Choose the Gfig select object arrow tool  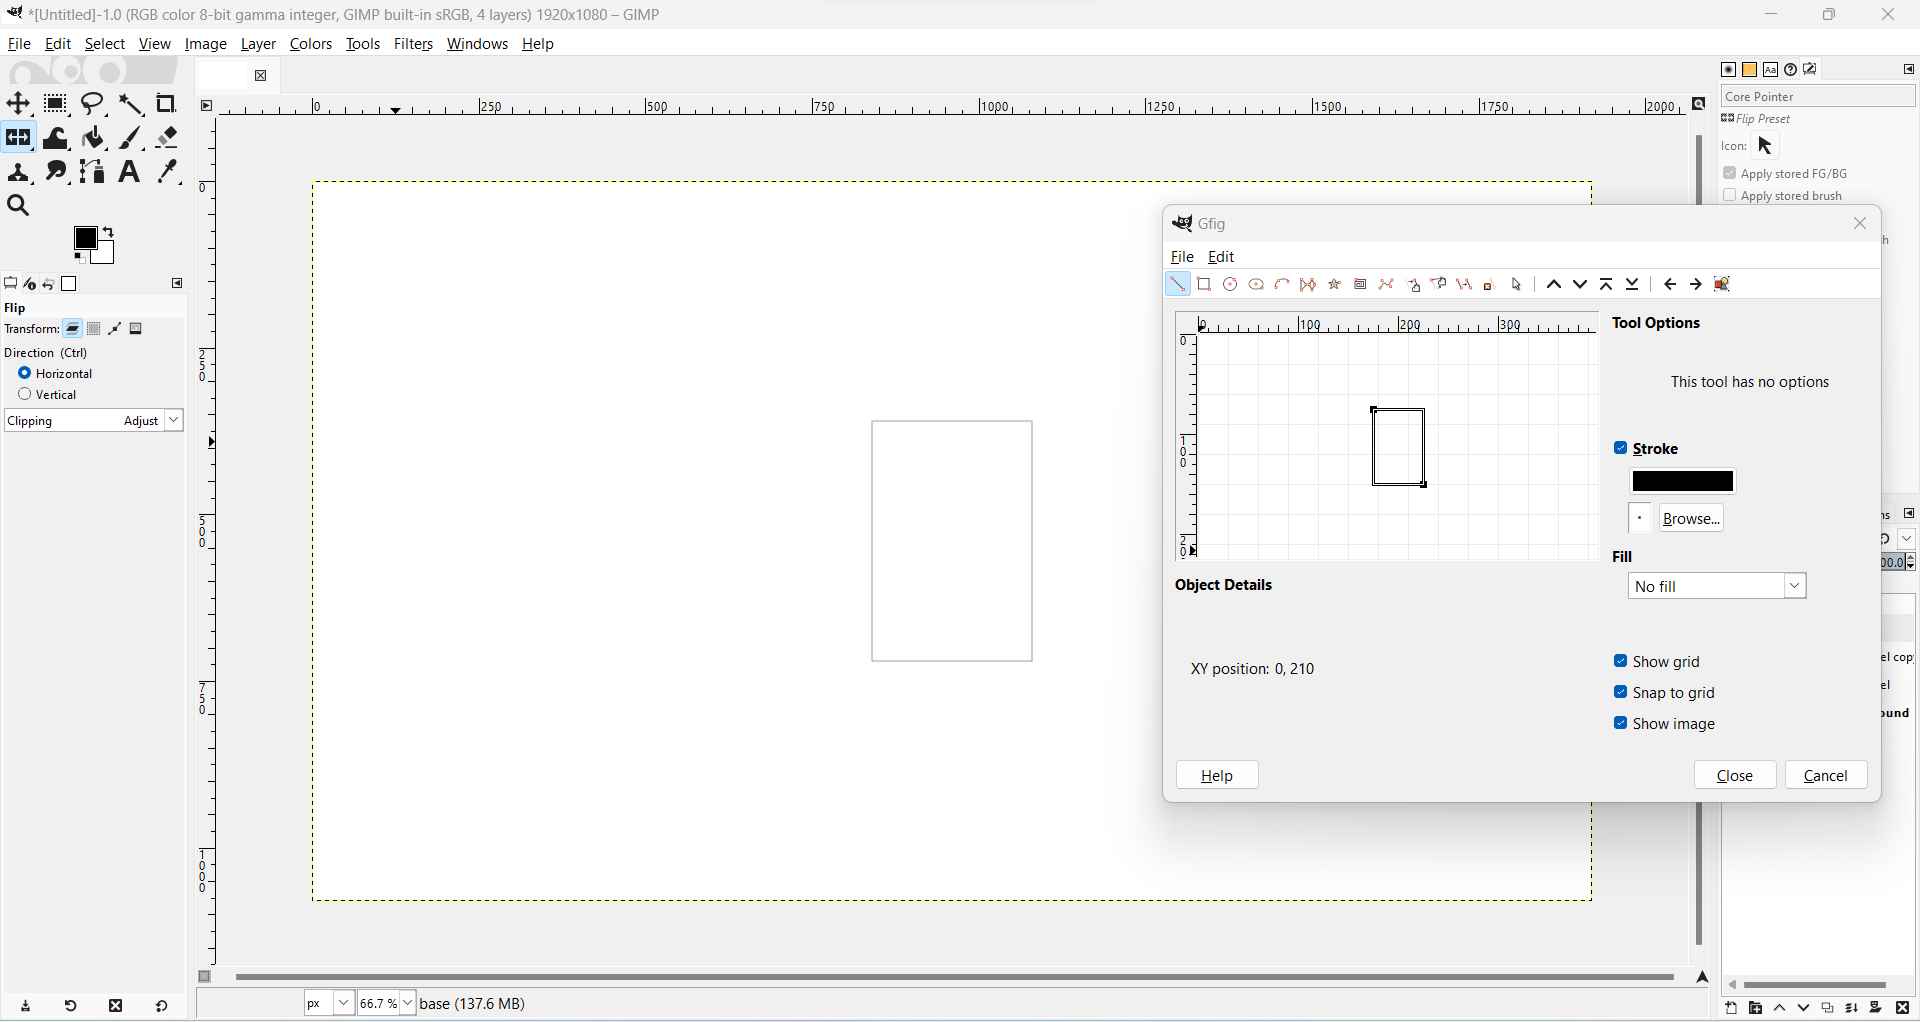coord(1518,285)
